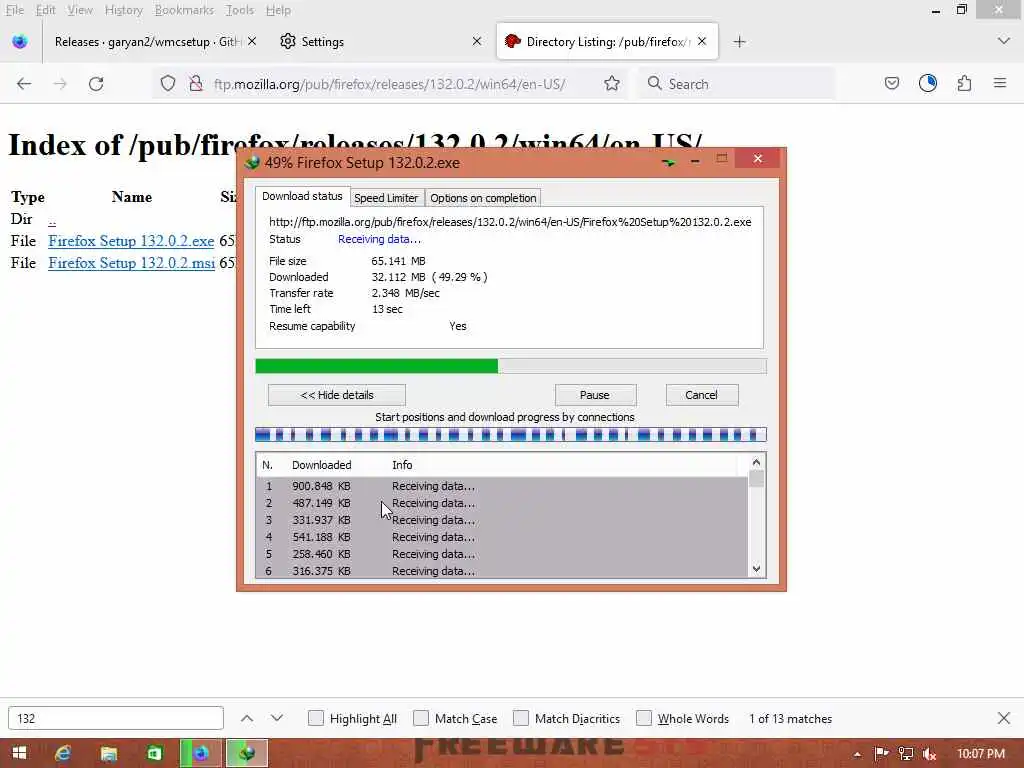Open the Store icon on the taskbar

click(155, 753)
